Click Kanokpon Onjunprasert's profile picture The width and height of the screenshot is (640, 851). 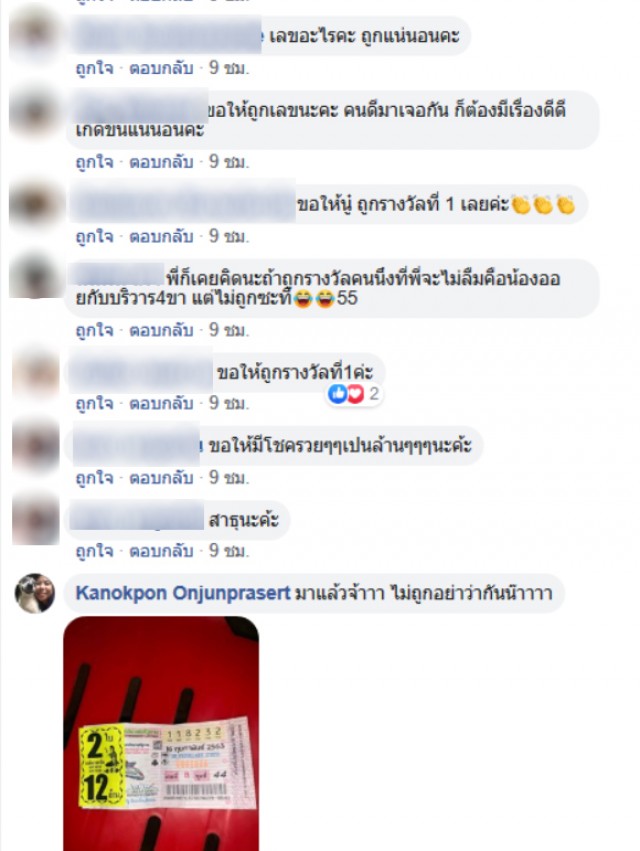35,593
